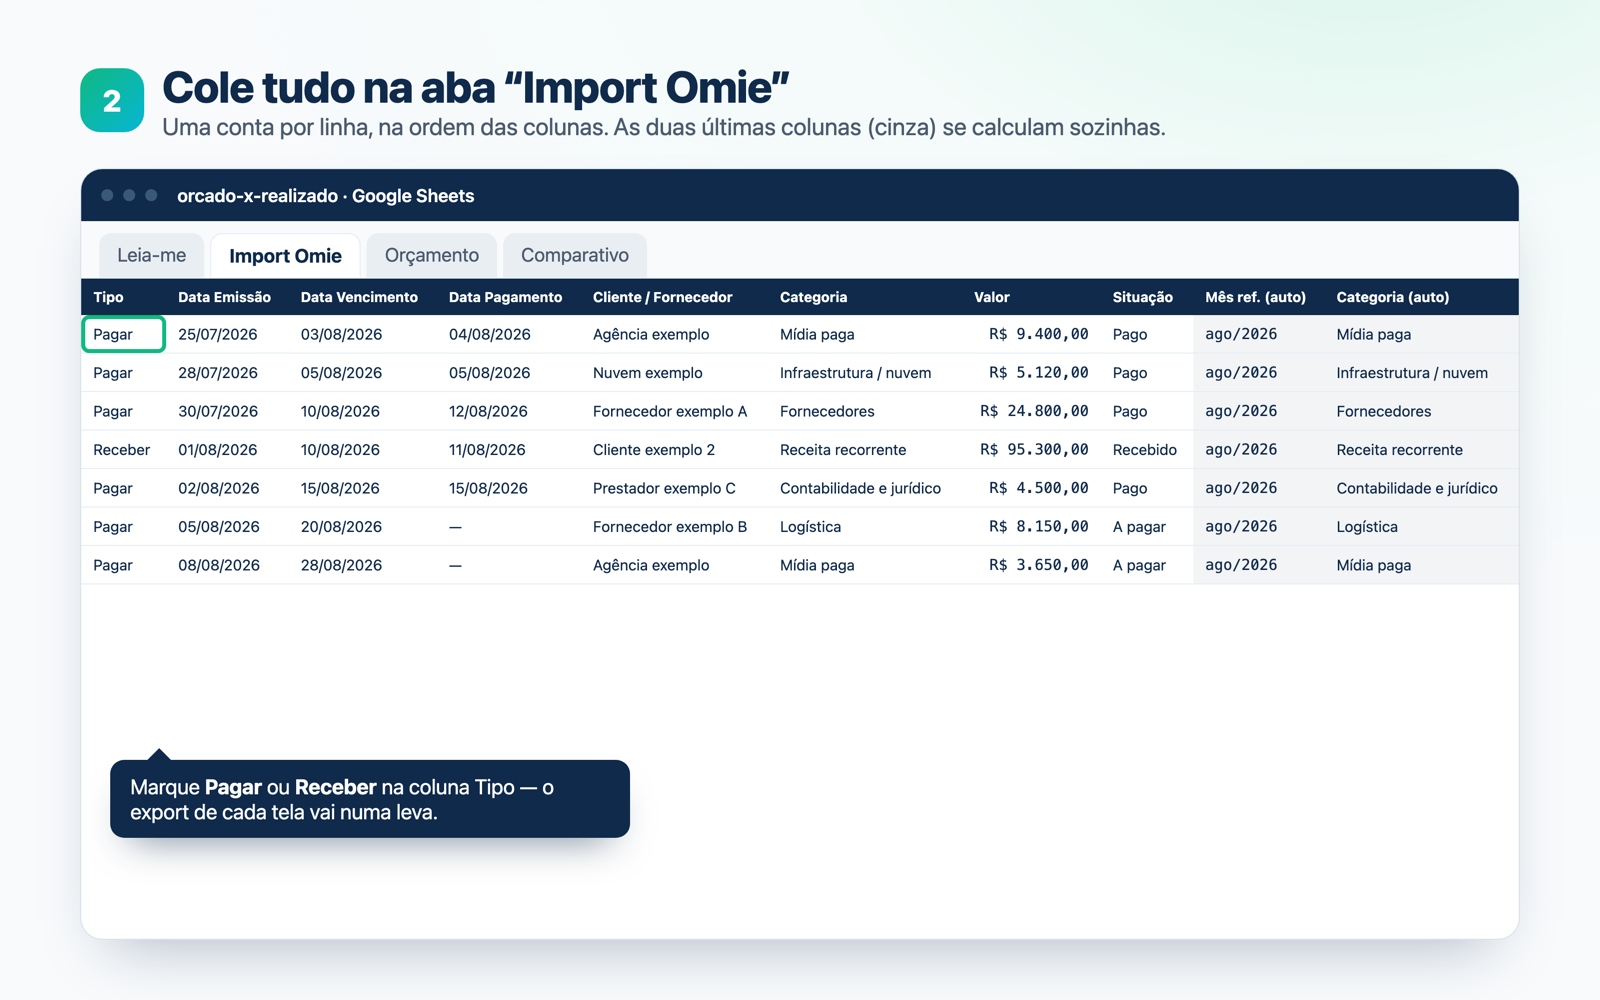Select the Nuvem exemplo supplier cell

(x=647, y=373)
